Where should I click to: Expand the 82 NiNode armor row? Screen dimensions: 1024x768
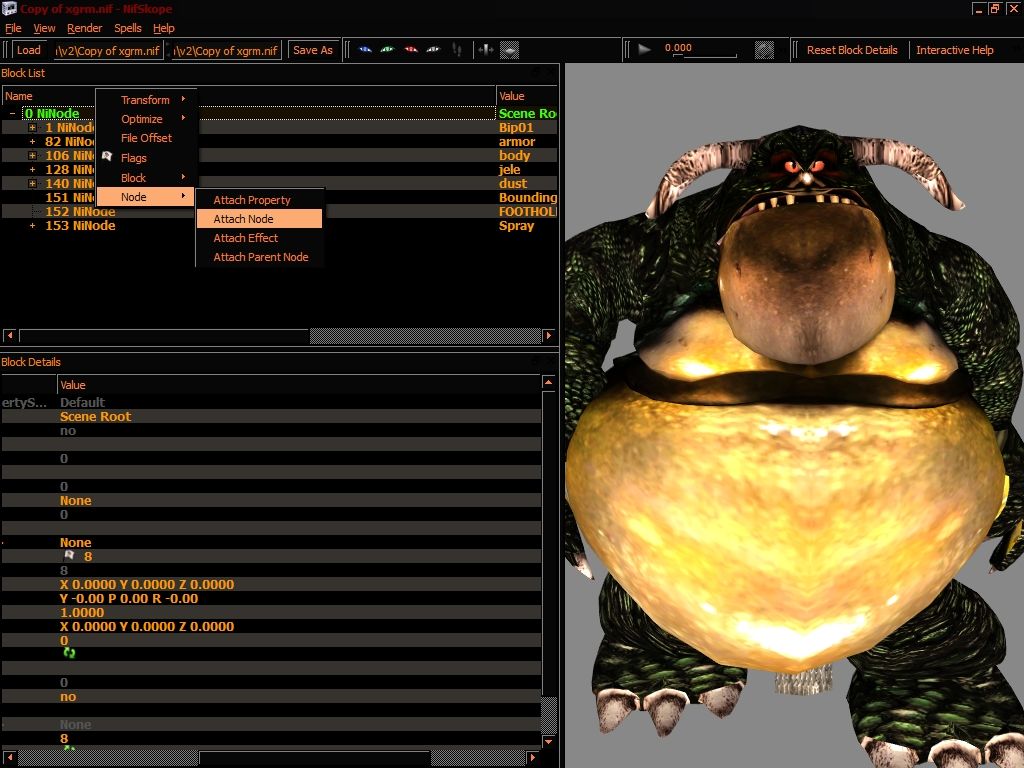[32, 142]
